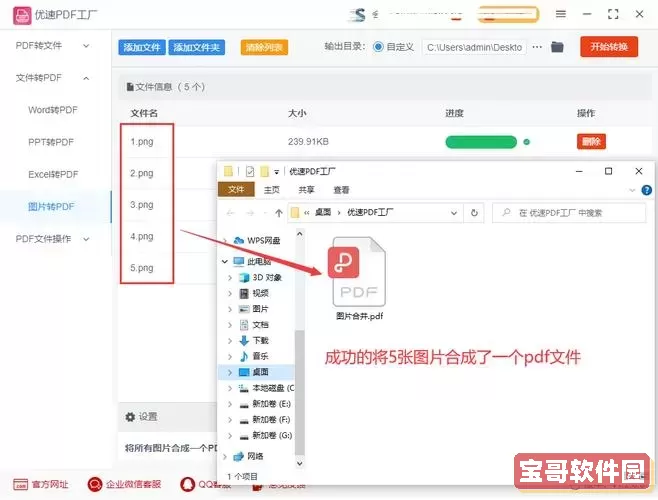Switch to the 查看 ribbon tab
The width and height of the screenshot is (658, 500).
point(342,190)
